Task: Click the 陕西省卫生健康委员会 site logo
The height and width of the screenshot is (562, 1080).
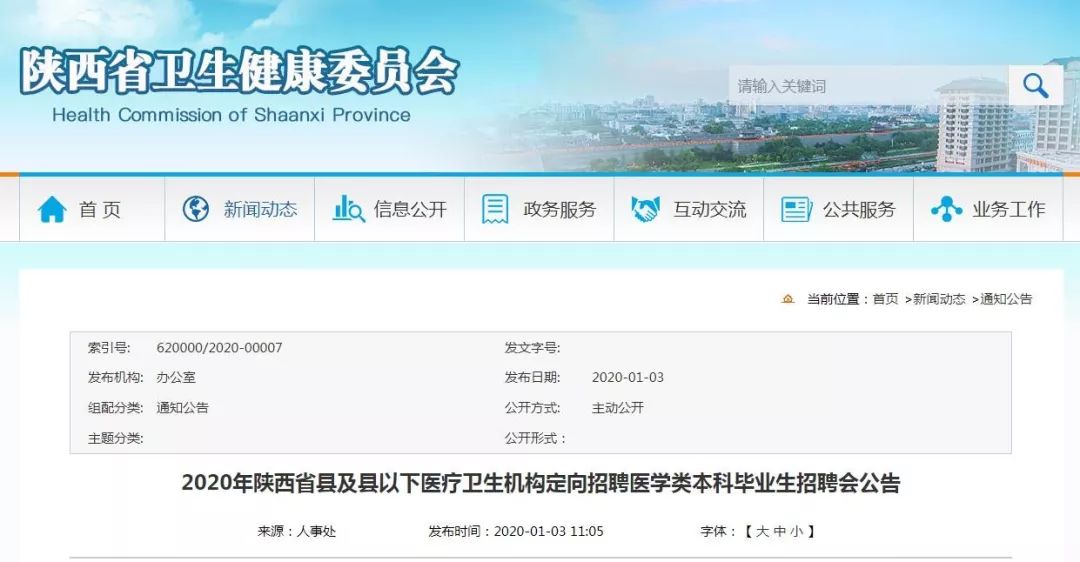Action: pyautogui.click(x=239, y=85)
